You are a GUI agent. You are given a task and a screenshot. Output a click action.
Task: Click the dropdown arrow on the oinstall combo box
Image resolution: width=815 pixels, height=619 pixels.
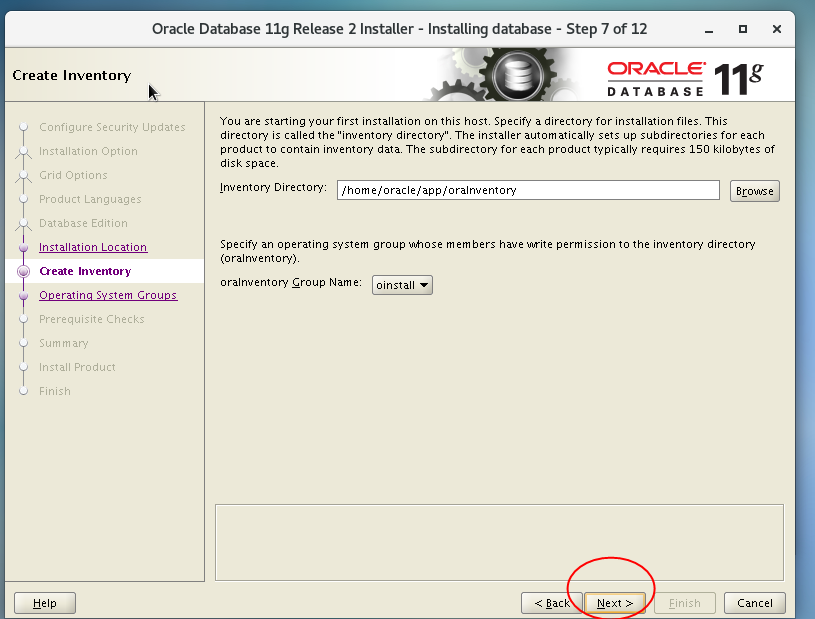pos(424,284)
